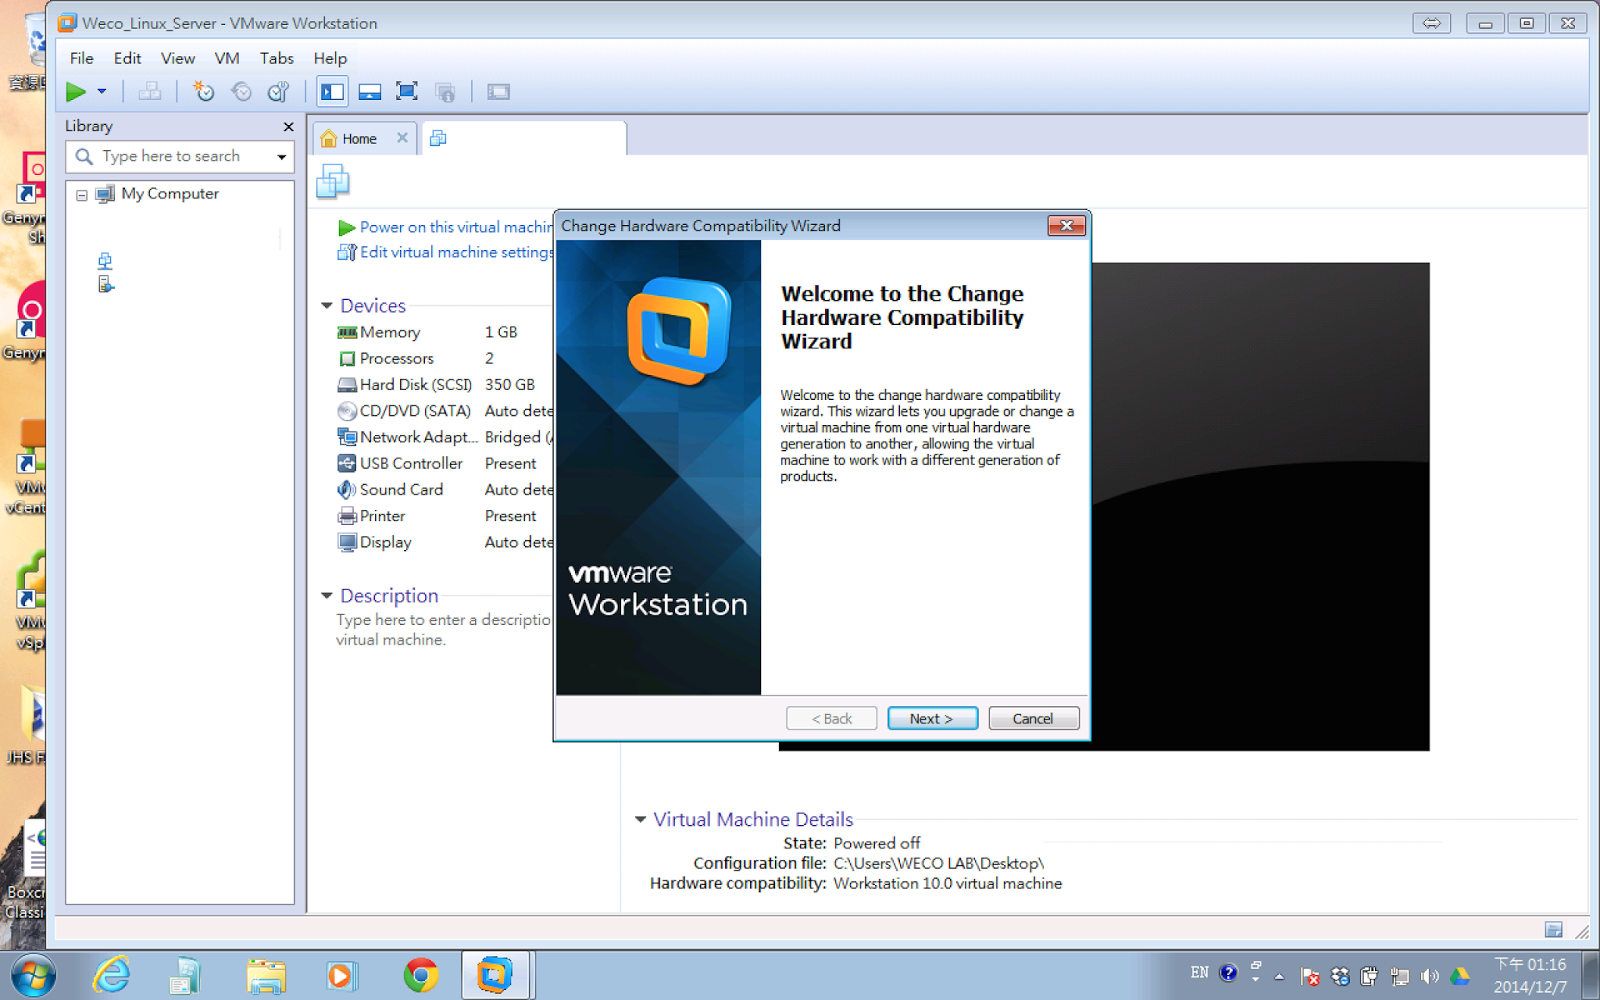
Task: Open the power options dropdown arrow
Action: [102, 92]
